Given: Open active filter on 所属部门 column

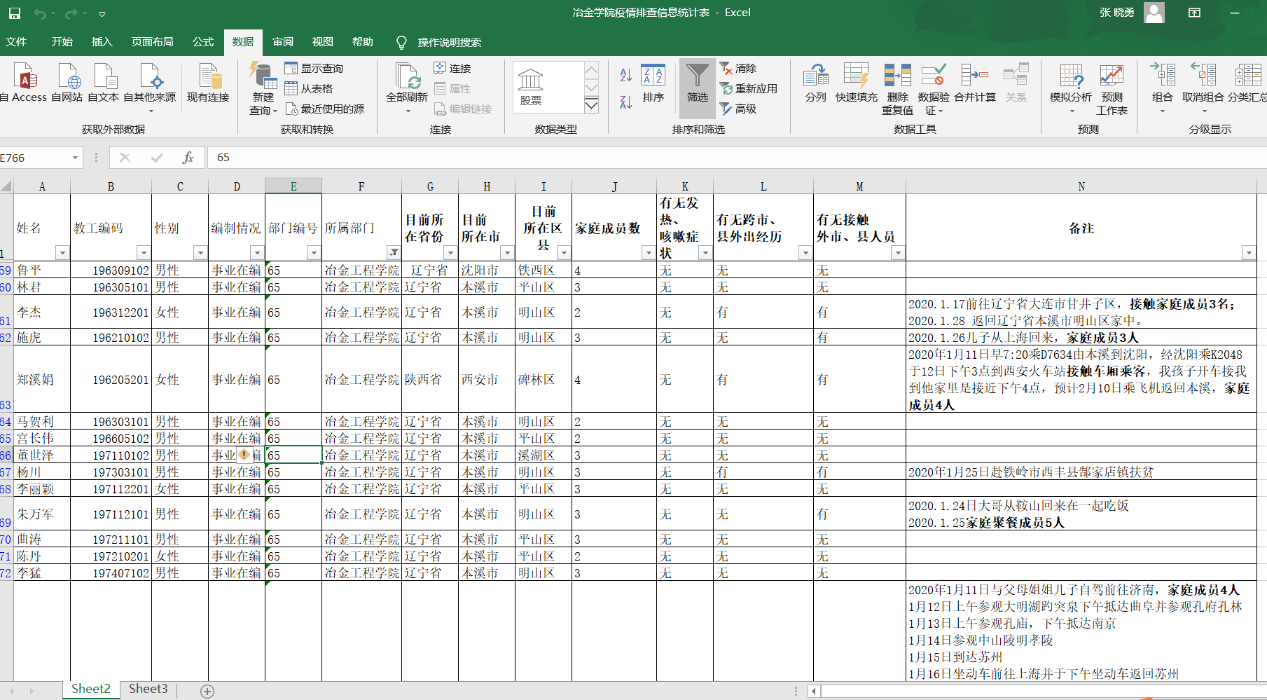Looking at the screenshot, I should 393,253.
